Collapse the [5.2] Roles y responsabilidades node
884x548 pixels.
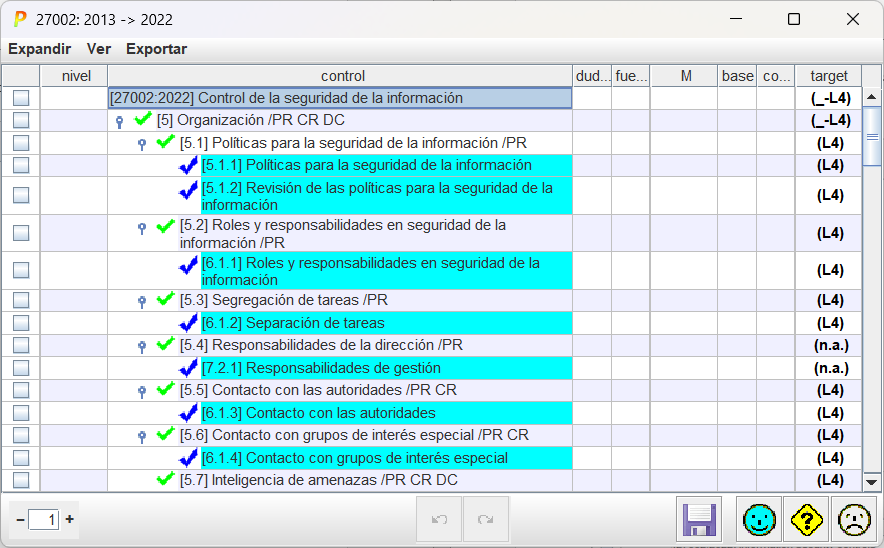pyautogui.click(x=142, y=228)
